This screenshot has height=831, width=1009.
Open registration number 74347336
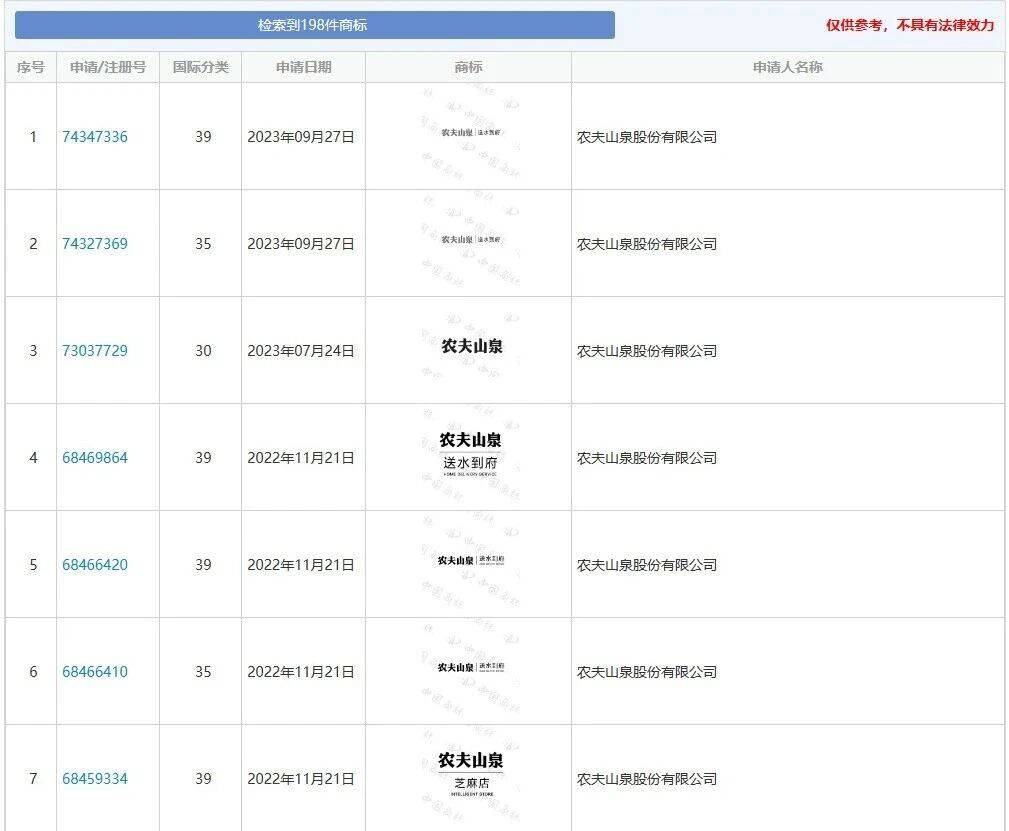click(95, 137)
